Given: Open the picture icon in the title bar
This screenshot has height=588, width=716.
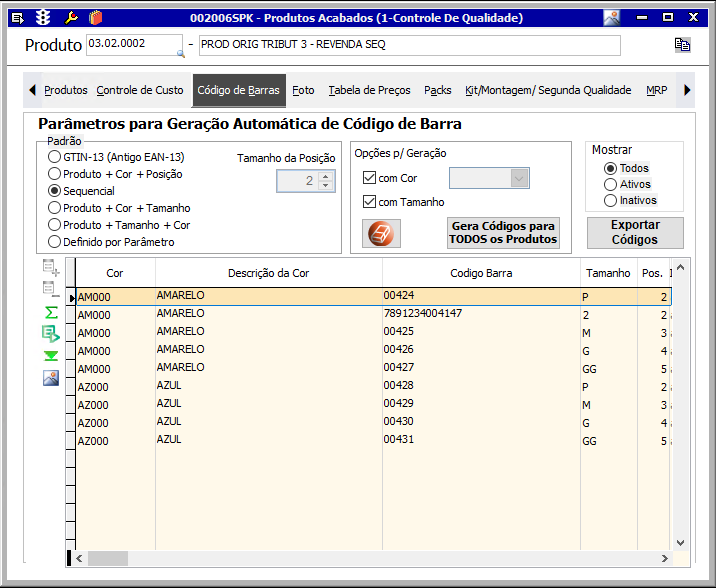Looking at the screenshot, I should [x=611, y=18].
